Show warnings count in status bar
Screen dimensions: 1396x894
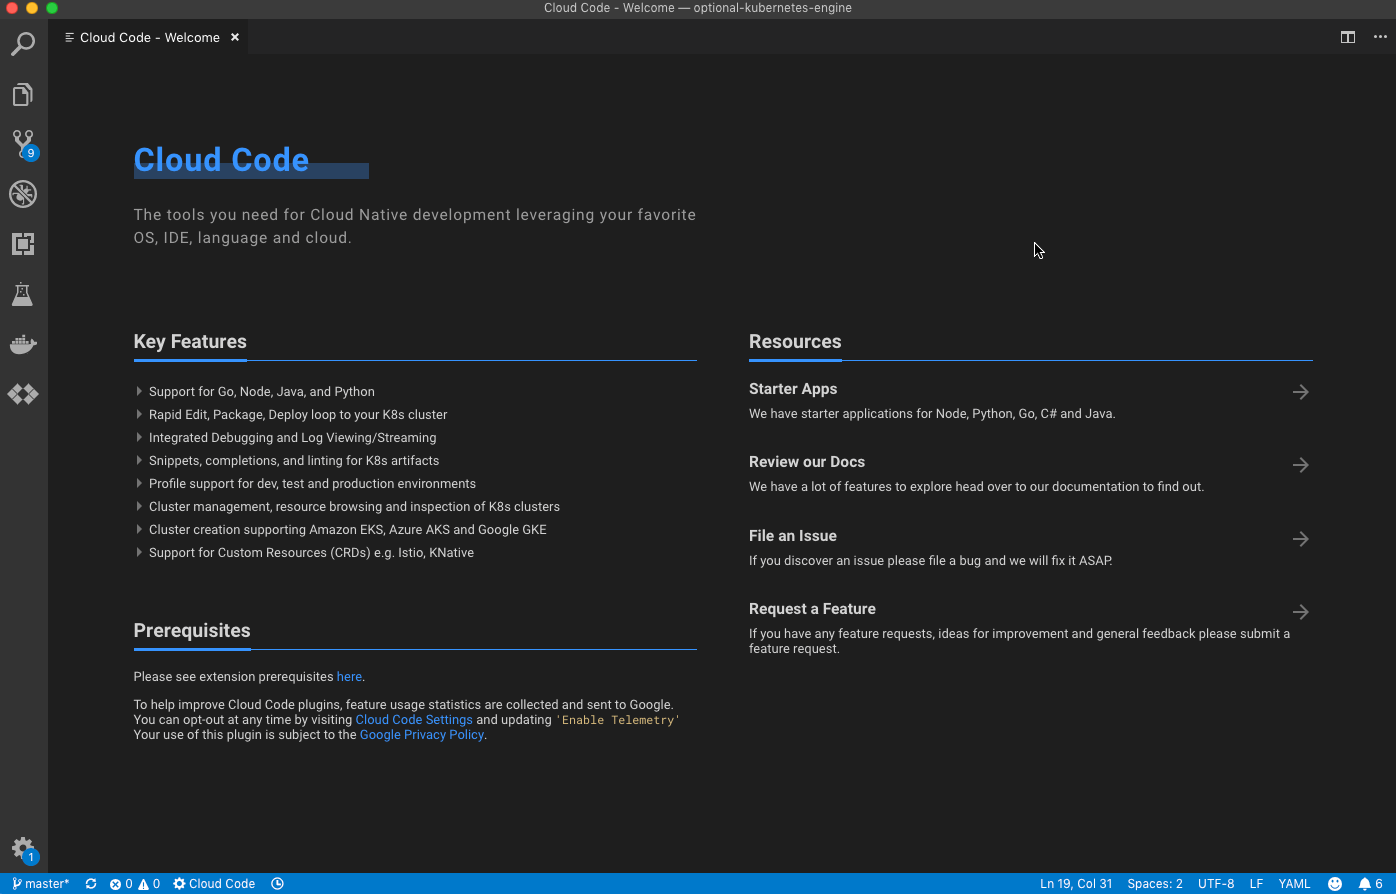click(x=149, y=884)
